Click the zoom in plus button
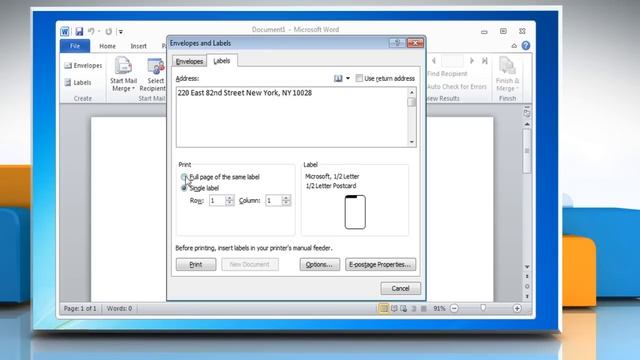 coord(517,309)
